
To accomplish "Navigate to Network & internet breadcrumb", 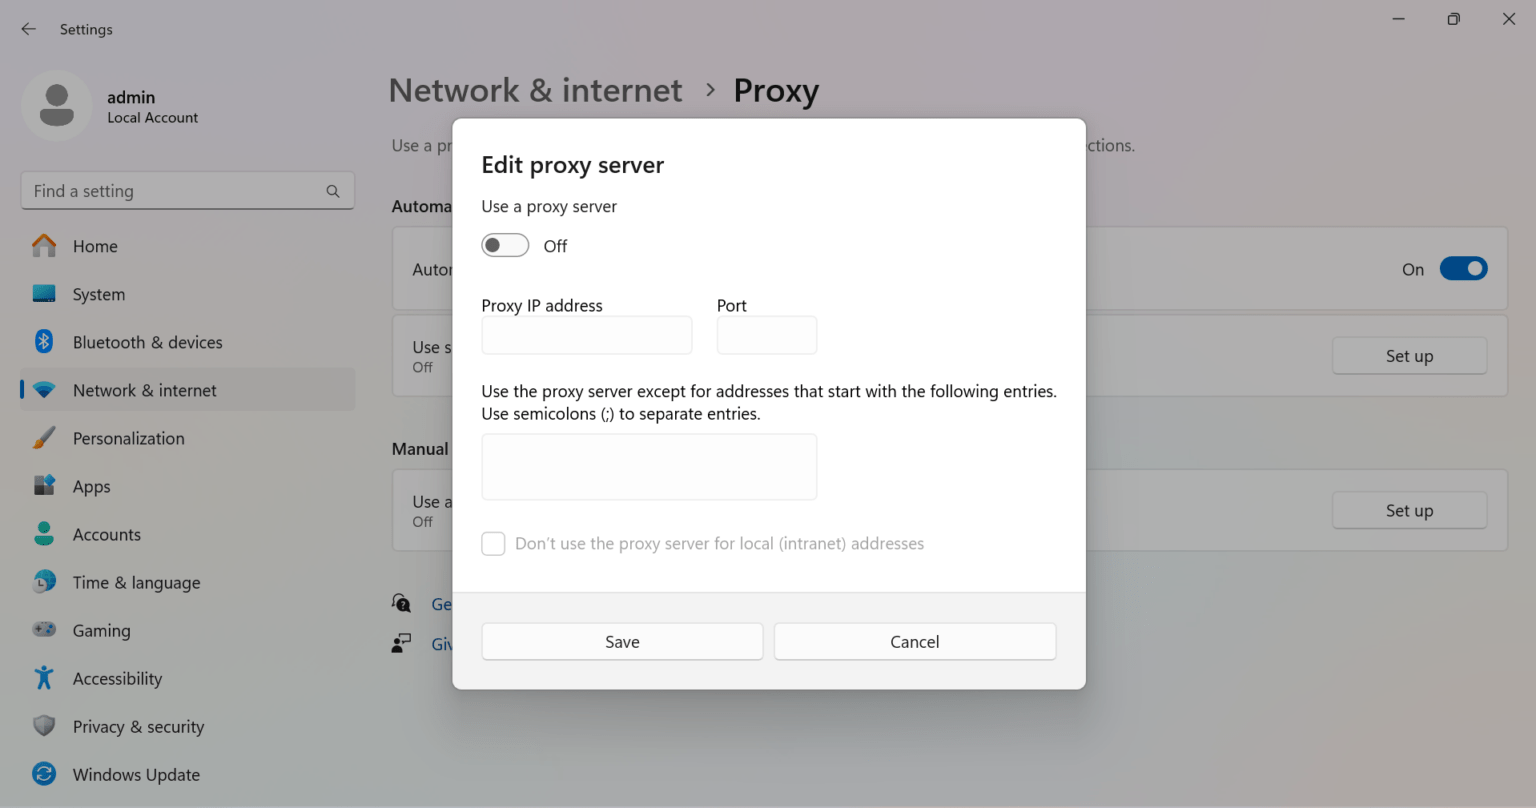I will pyautogui.click(x=535, y=90).
